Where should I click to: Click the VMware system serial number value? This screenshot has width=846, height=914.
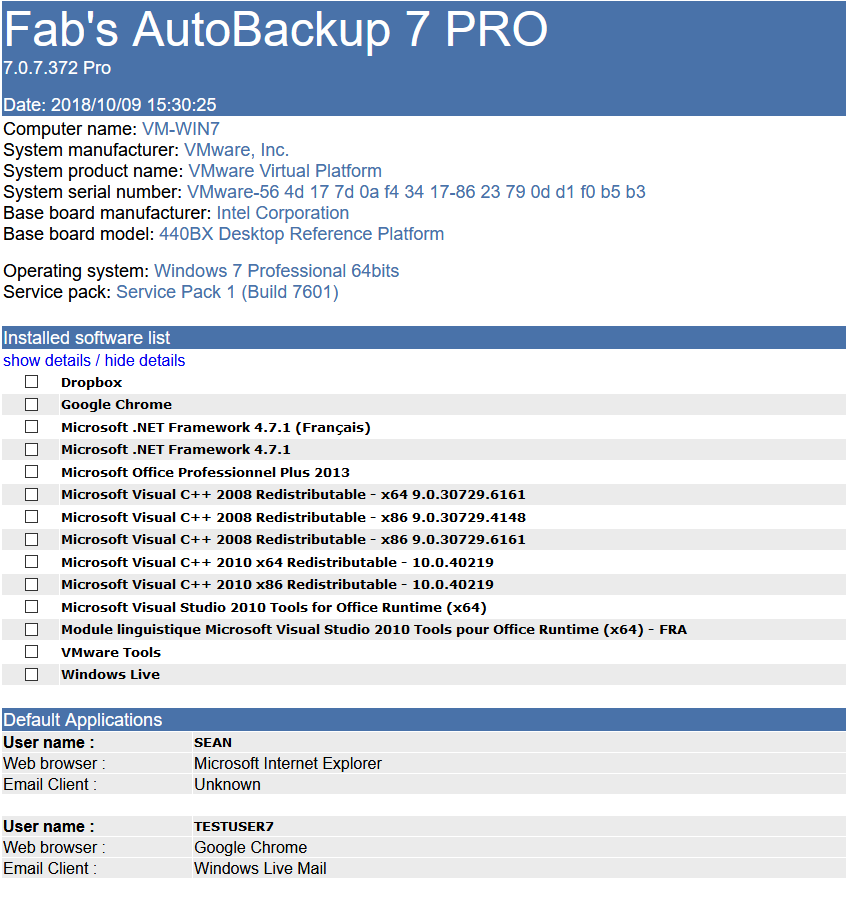[x=416, y=192]
